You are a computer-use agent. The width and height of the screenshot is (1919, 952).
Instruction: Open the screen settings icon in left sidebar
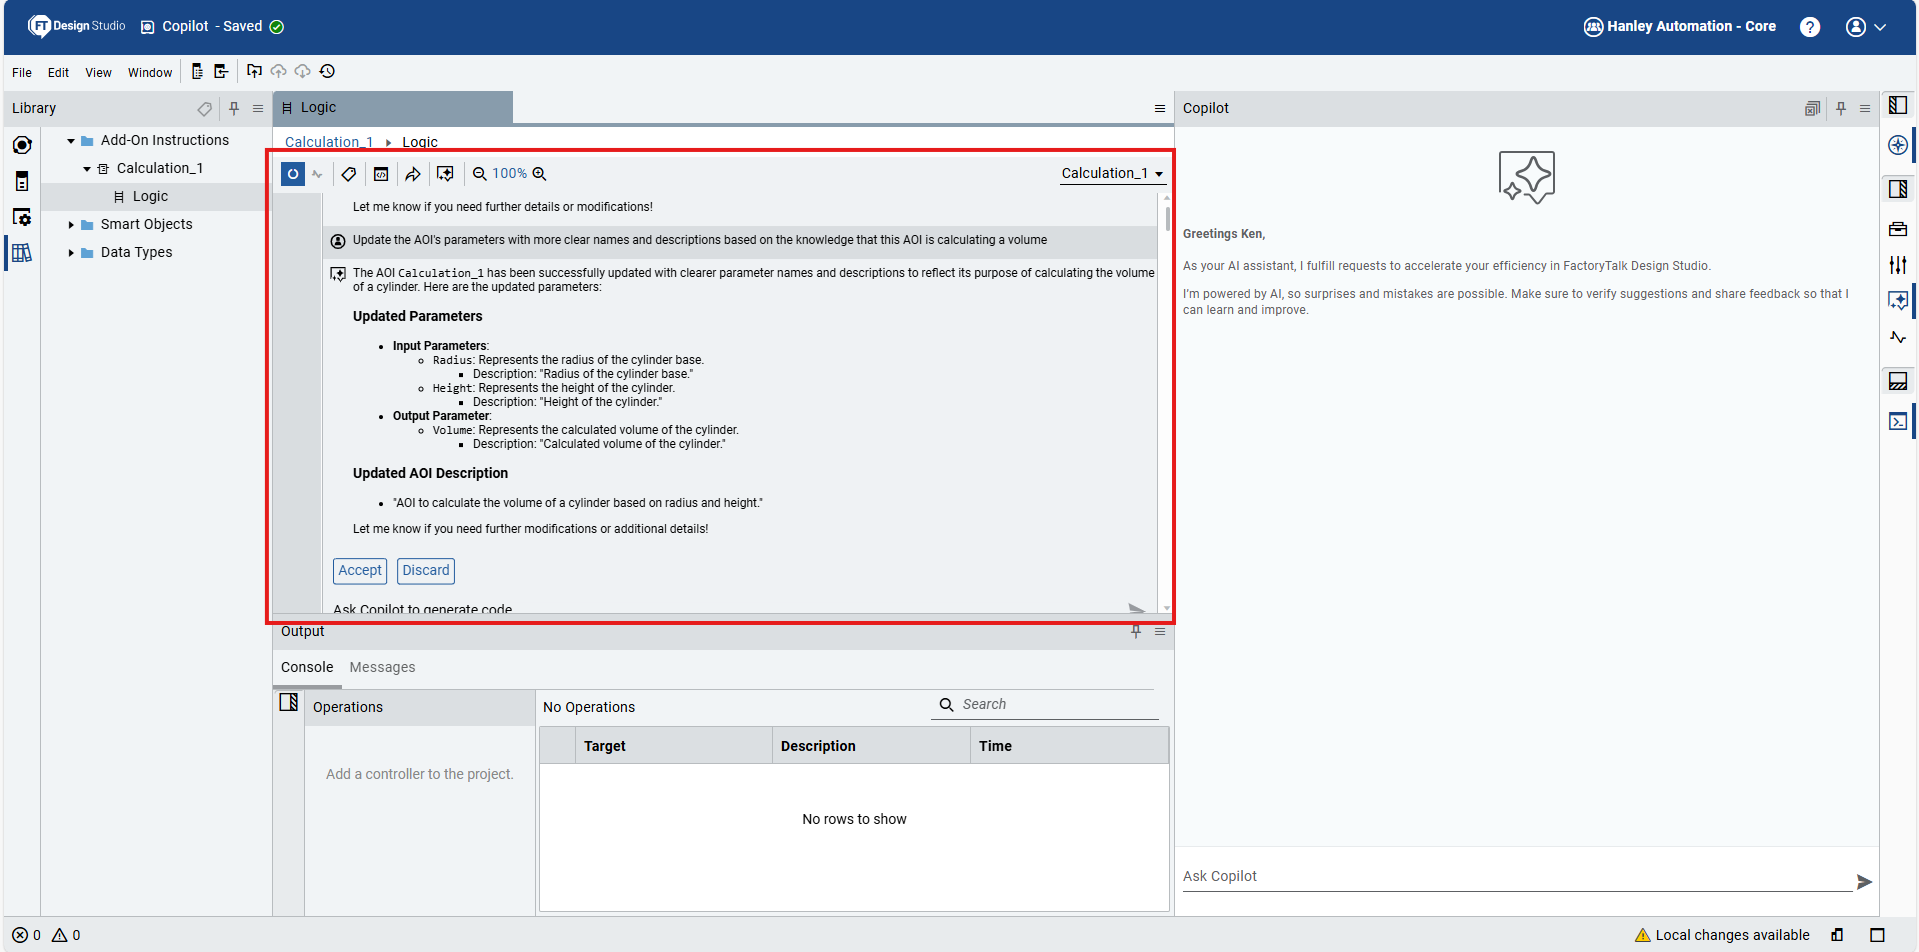pyautogui.click(x=22, y=217)
